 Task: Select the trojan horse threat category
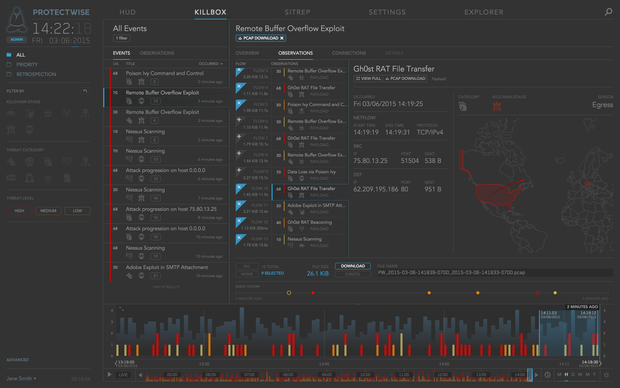pyautogui.click(x=48, y=162)
